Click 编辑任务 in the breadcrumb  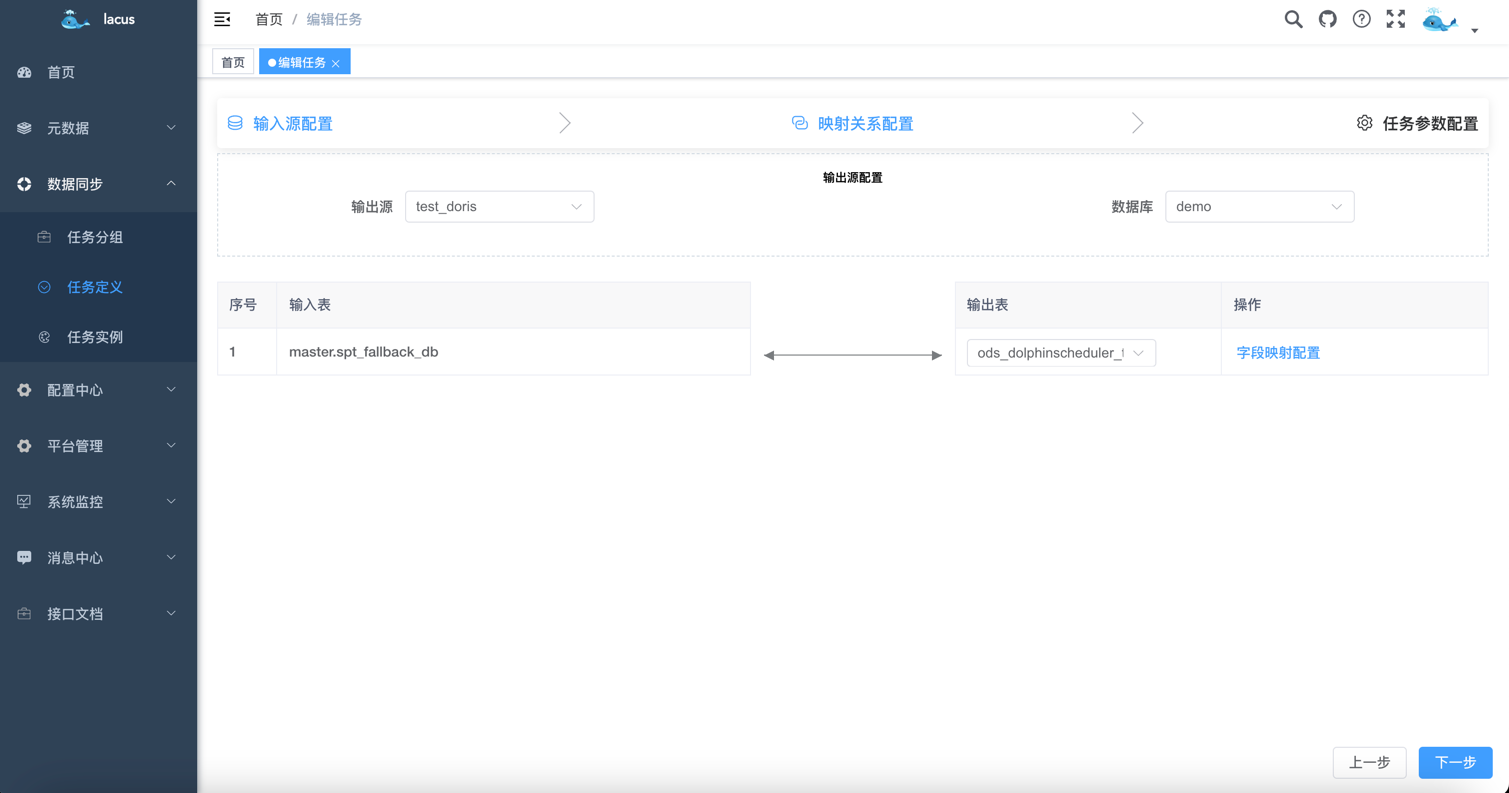pyautogui.click(x=334, y=19)
